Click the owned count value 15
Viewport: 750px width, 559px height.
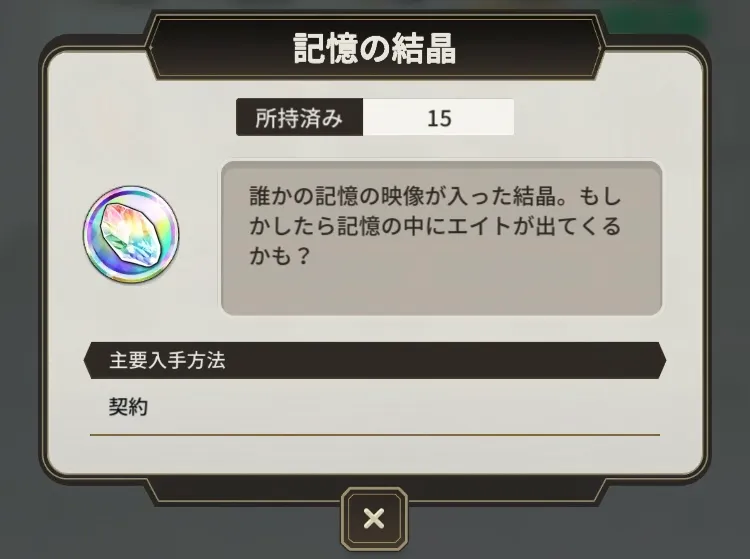[x=439, y=118]
